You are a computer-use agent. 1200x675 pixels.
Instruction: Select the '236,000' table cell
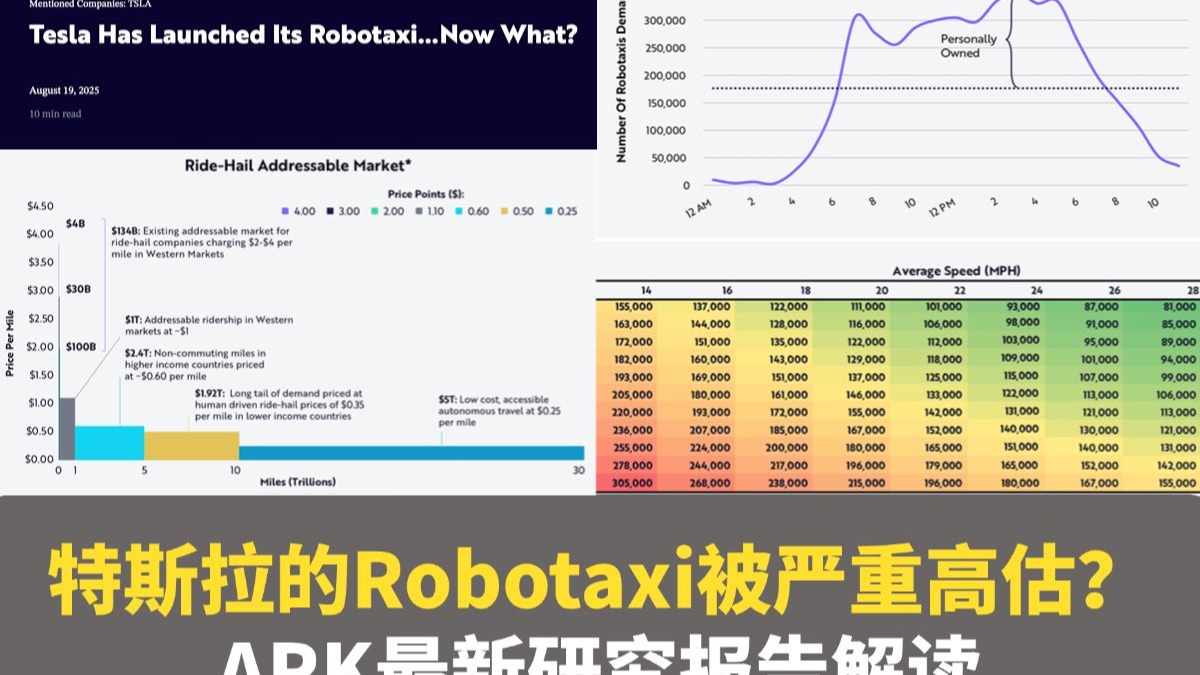click(x=632, y=430)
